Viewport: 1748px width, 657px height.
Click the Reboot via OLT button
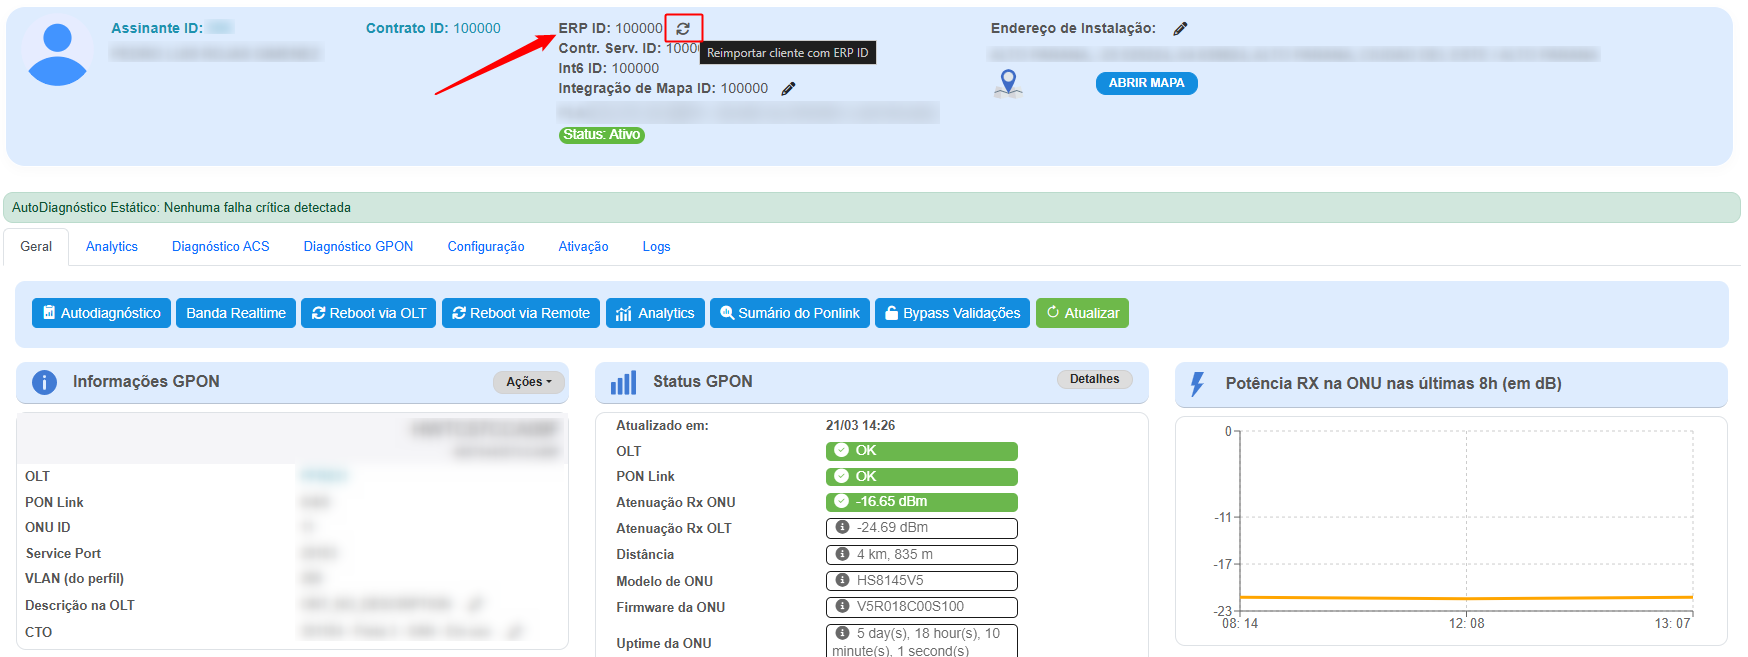tap(368, 313)
